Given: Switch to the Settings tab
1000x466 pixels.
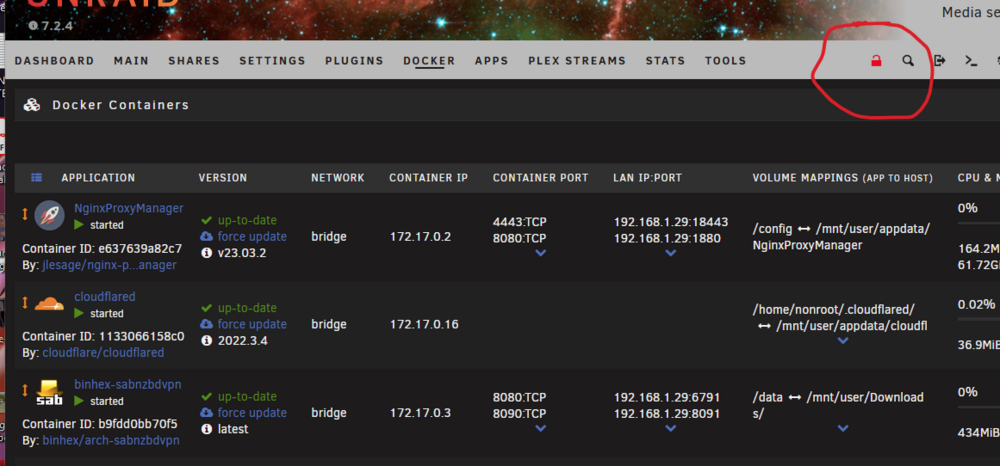Looking at the screenshot, I should point(272,61).
